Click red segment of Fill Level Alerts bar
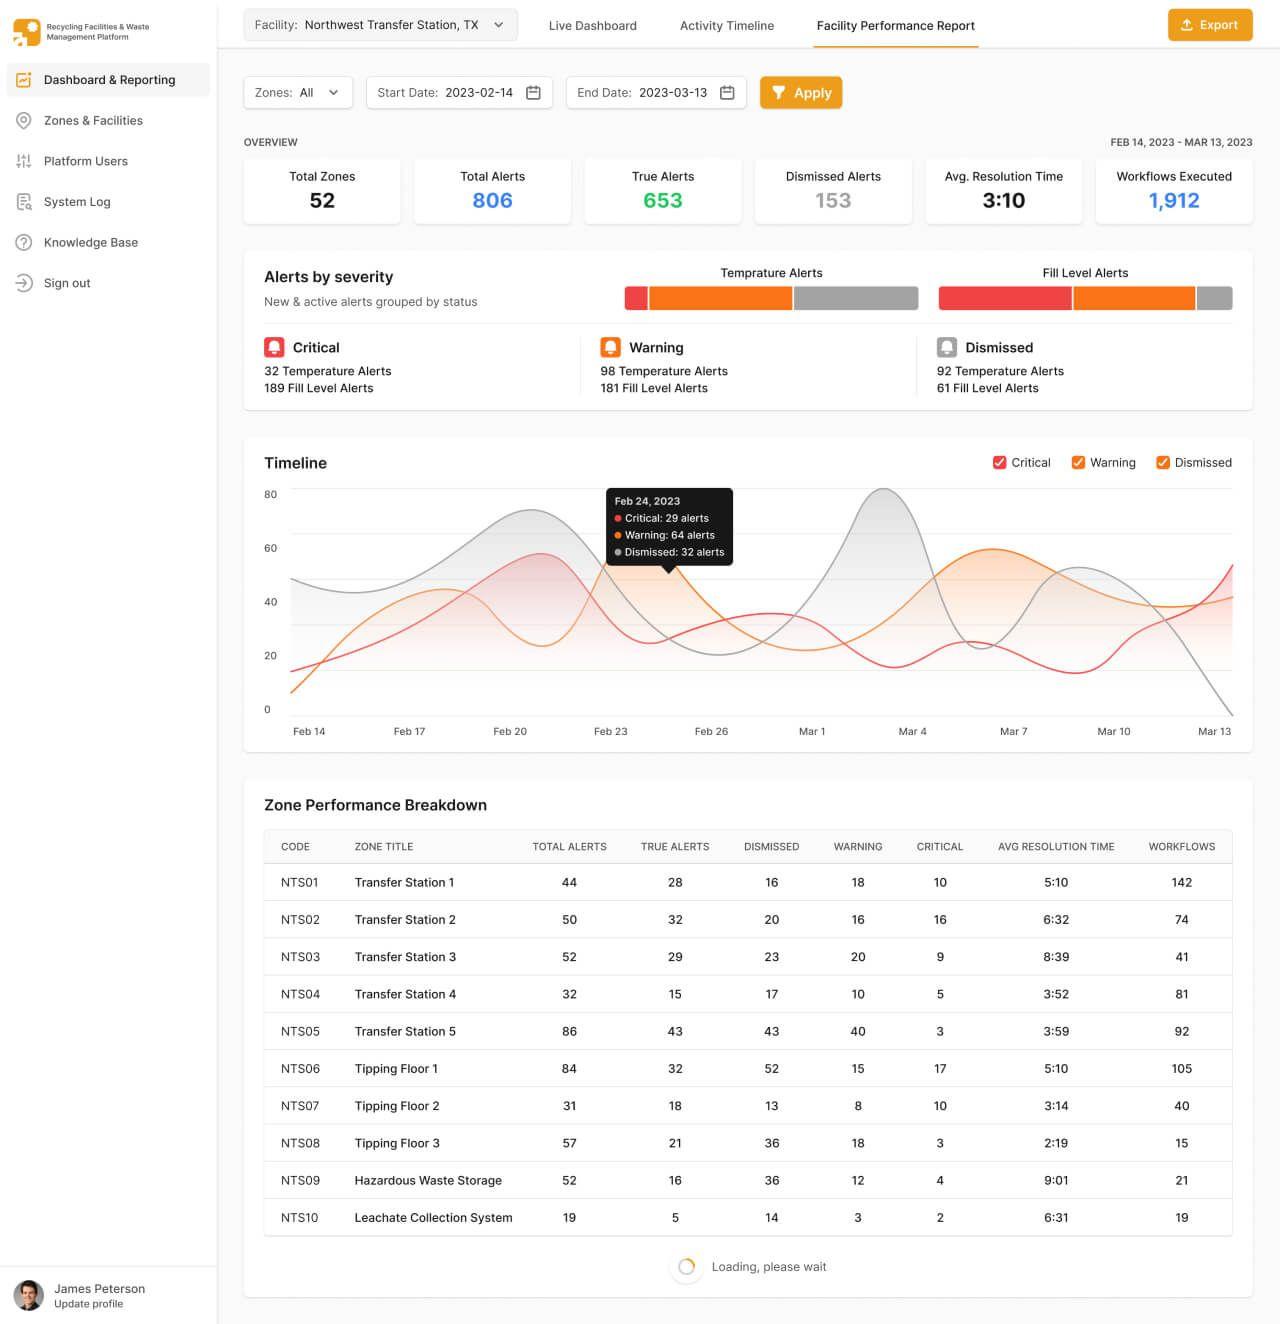This screenshot has width=1280, height=1324. [1005, 298]
